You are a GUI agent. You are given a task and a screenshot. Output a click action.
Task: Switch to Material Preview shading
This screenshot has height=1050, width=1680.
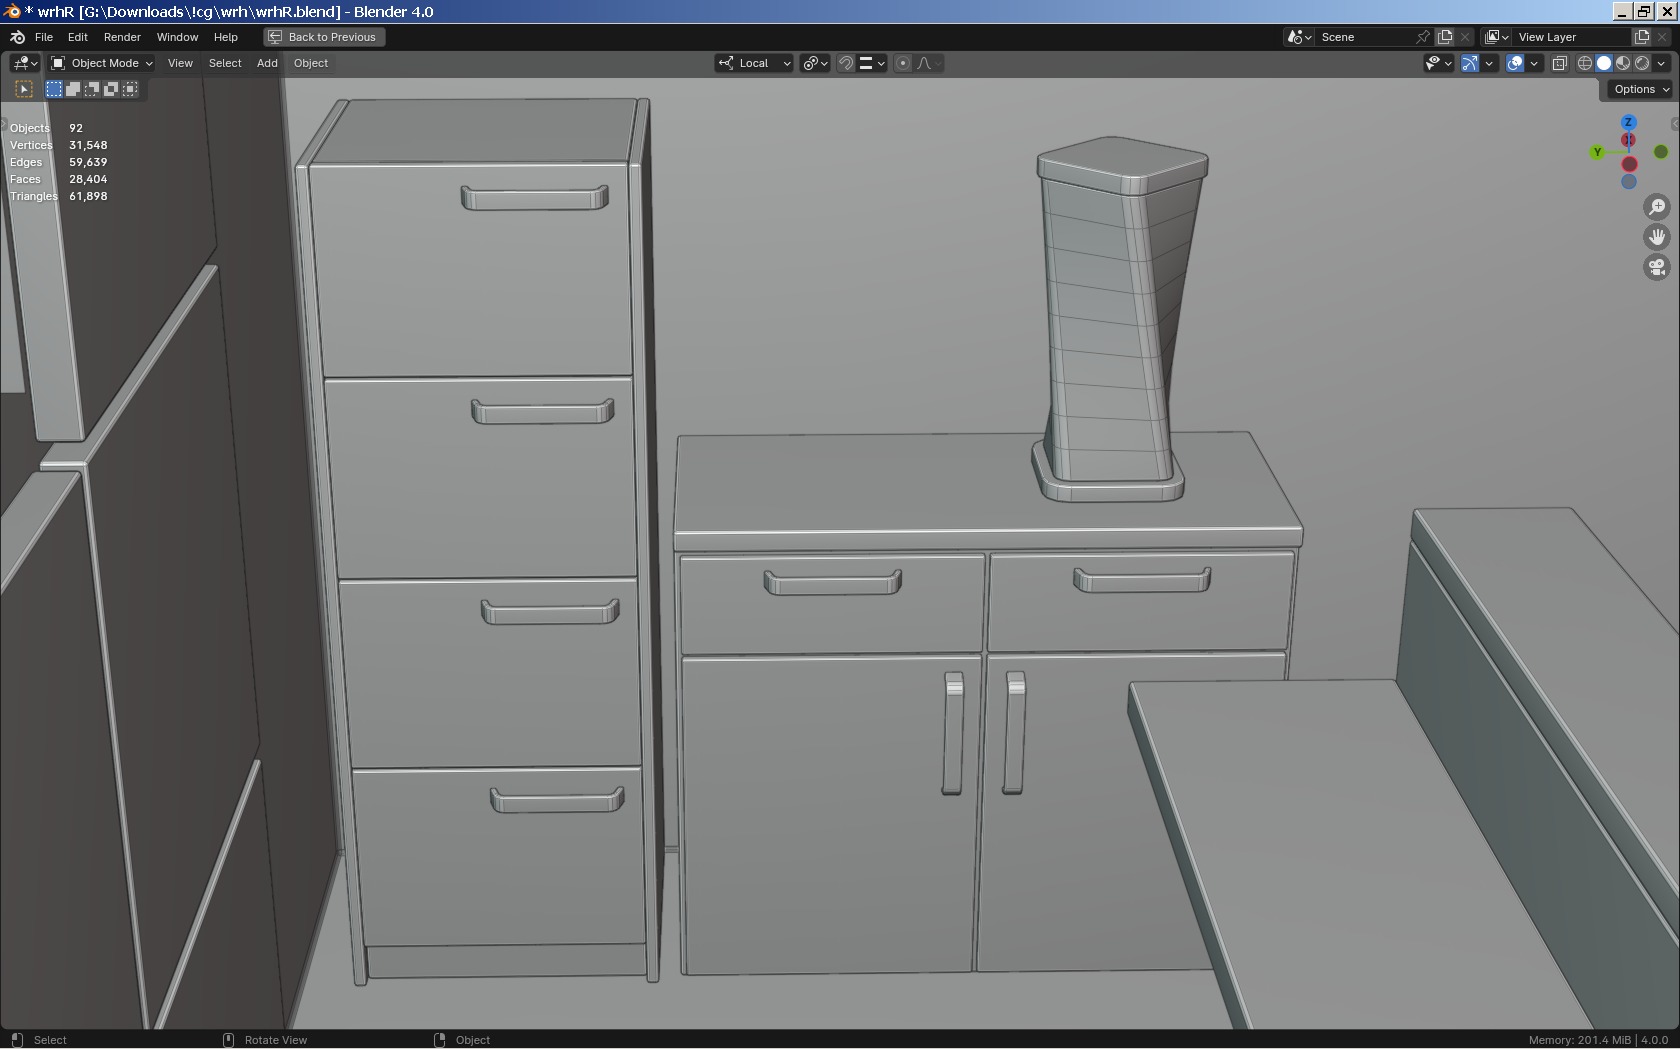(1623, 63)
